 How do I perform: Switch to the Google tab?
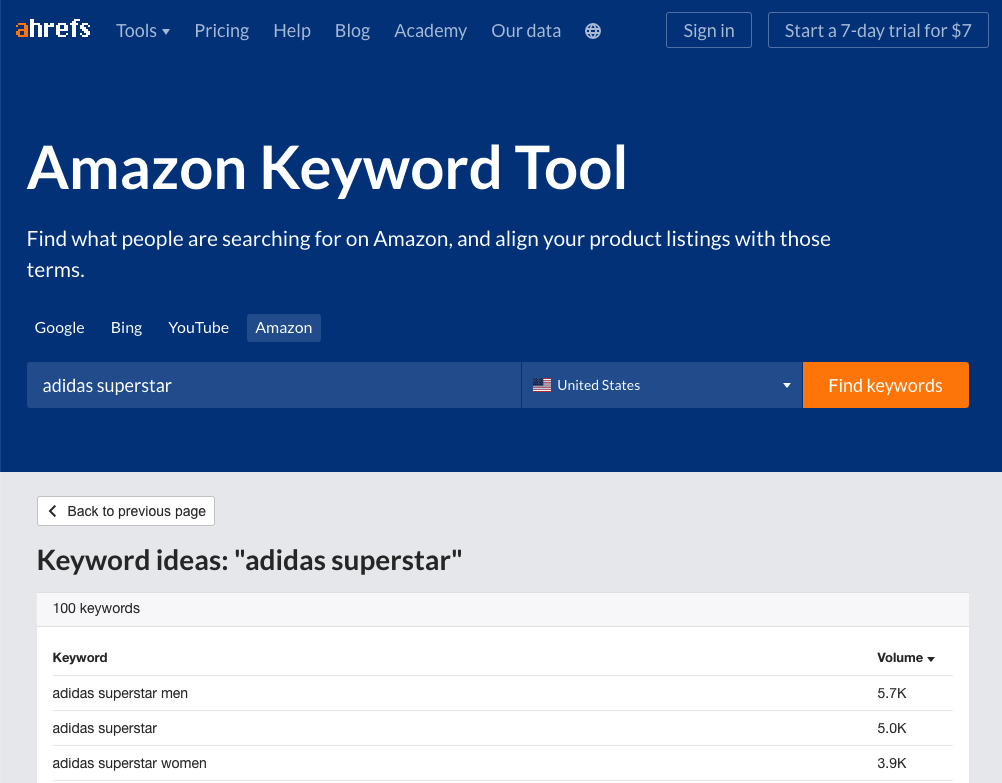click(60, 328)
